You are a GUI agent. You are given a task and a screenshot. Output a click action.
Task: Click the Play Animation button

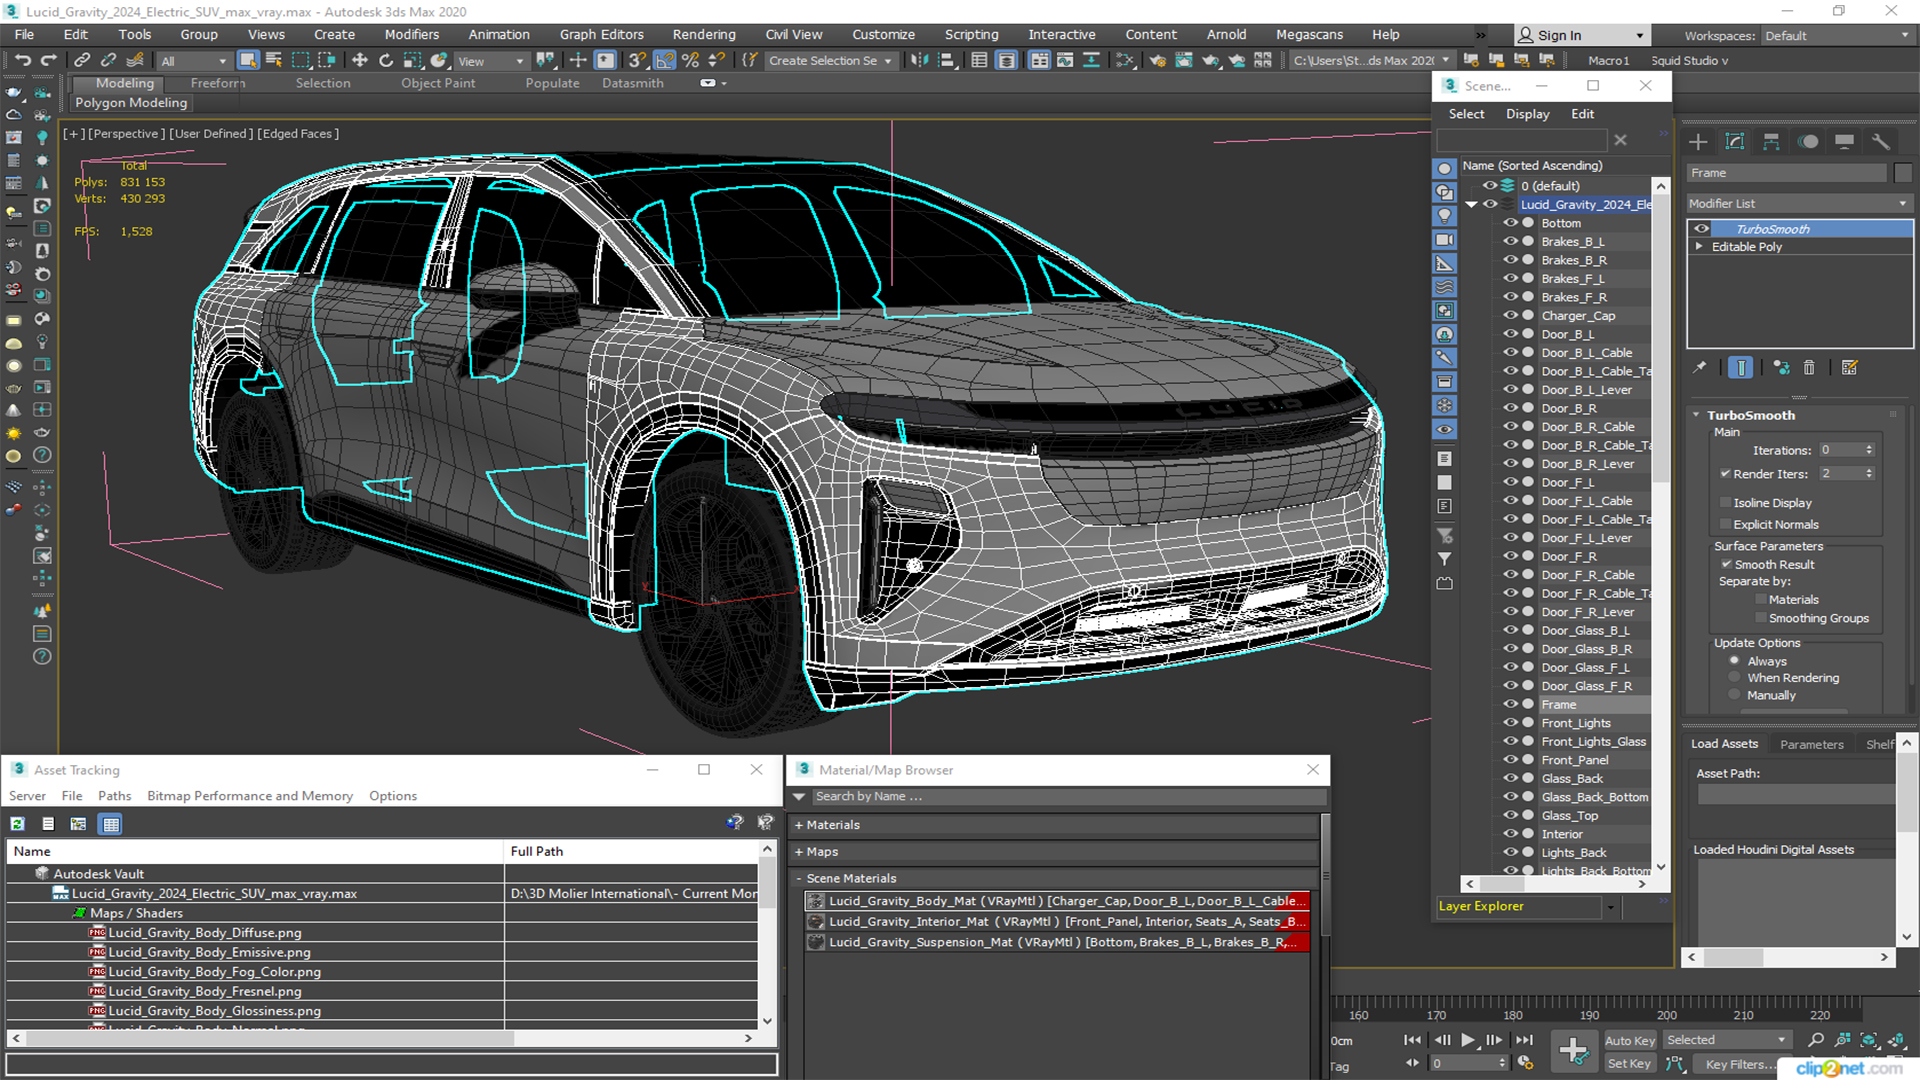tap(1467, 1041)
